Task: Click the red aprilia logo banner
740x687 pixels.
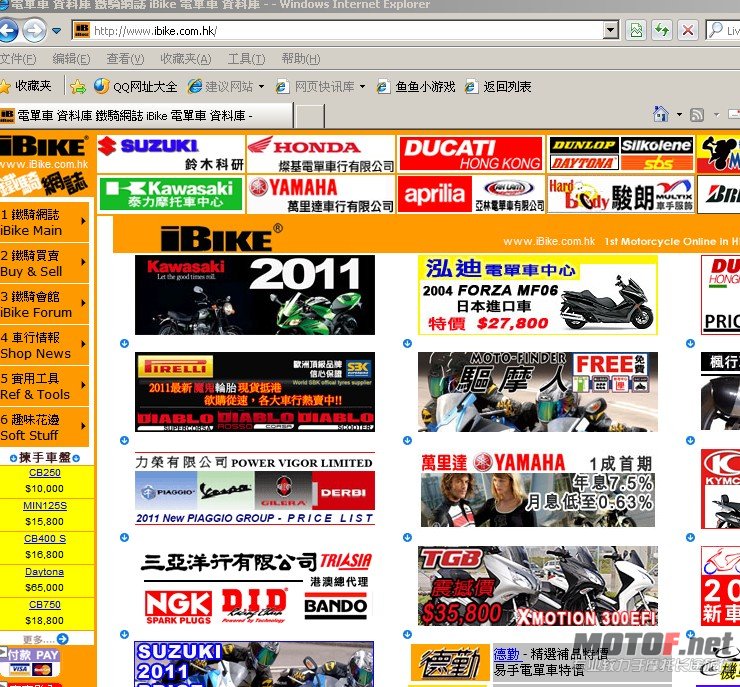Action: pyautogui.click(x=435, y=194)
